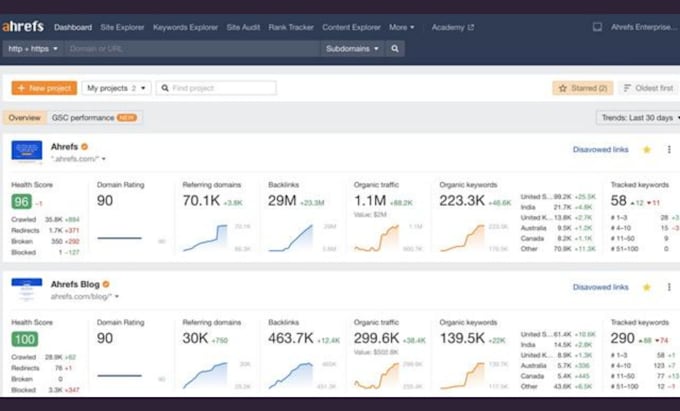The height and width of the screenshot is (411, 680).
Task: Open Academy external link
Action: point(452,27)
